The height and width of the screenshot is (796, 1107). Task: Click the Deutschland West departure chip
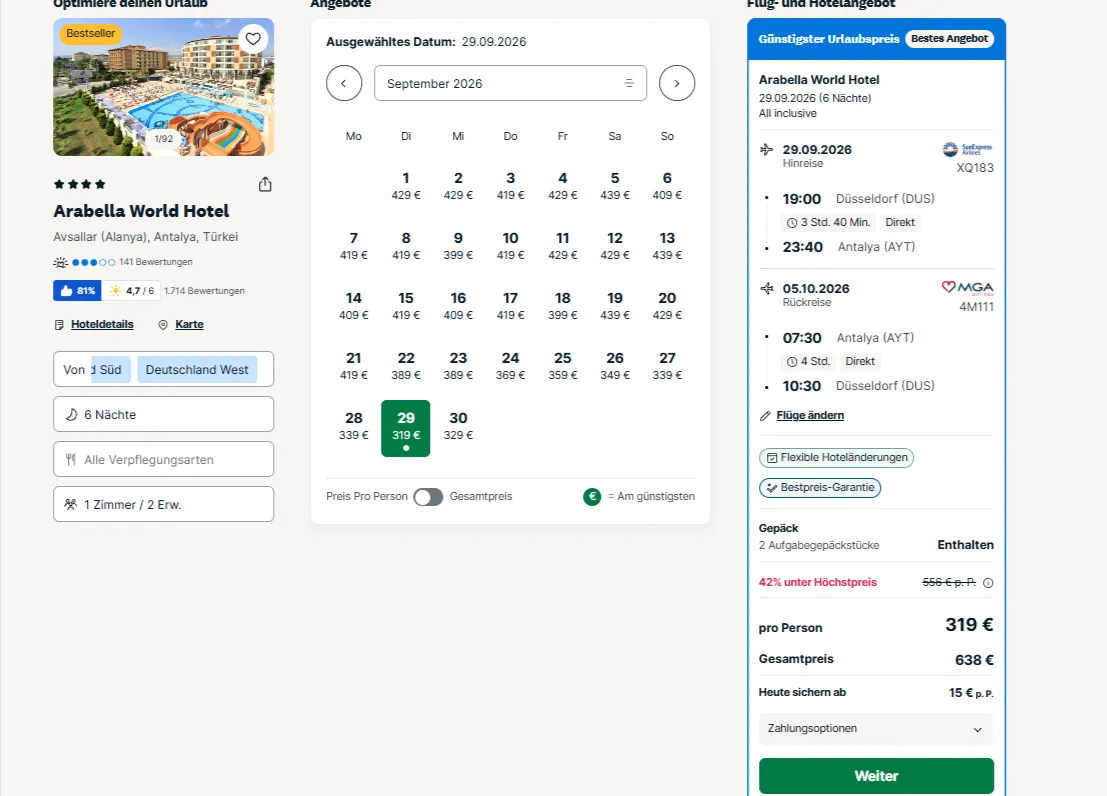197,370
